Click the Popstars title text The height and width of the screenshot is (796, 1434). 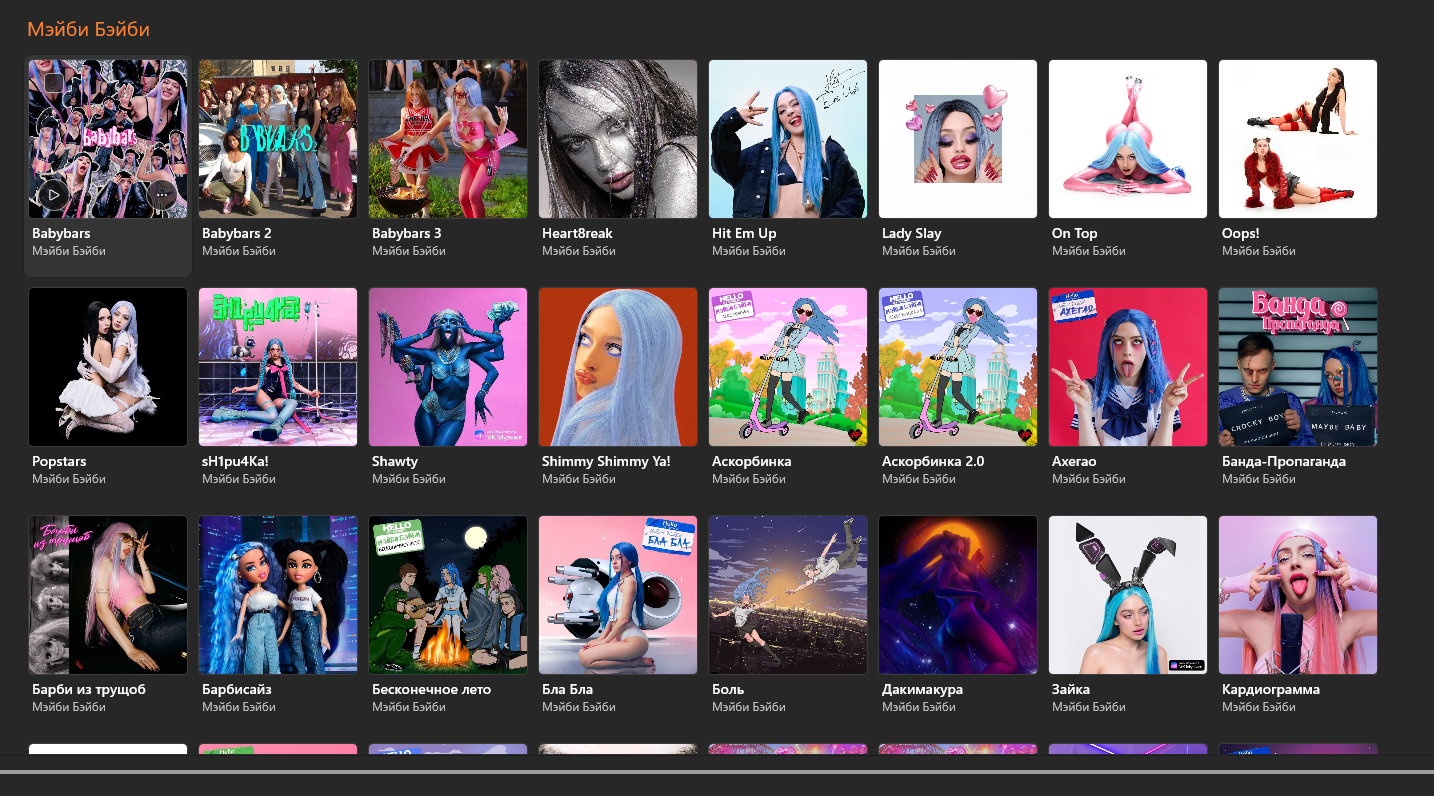coord(59,461)
